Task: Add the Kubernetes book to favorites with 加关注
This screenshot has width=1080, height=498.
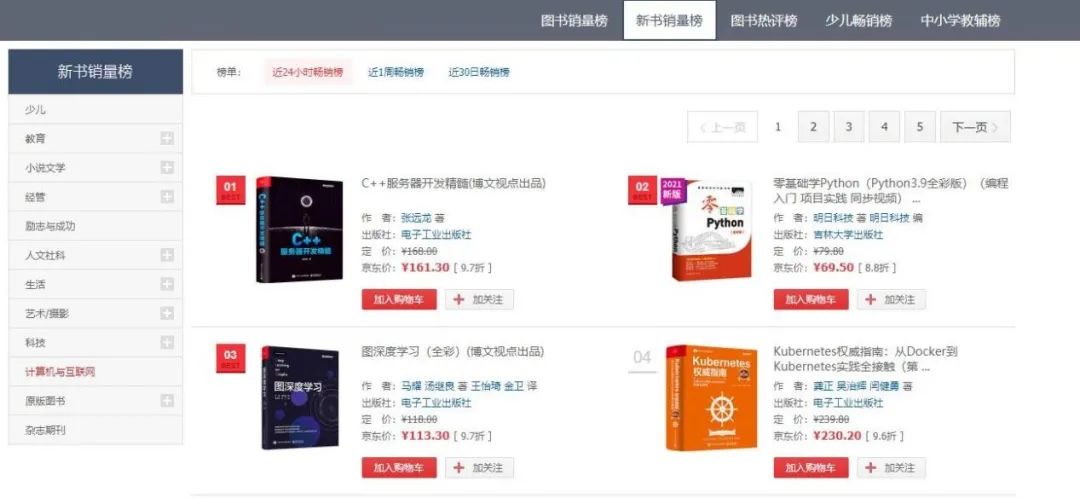Action: pyautogui.click(x=891, y=468)
